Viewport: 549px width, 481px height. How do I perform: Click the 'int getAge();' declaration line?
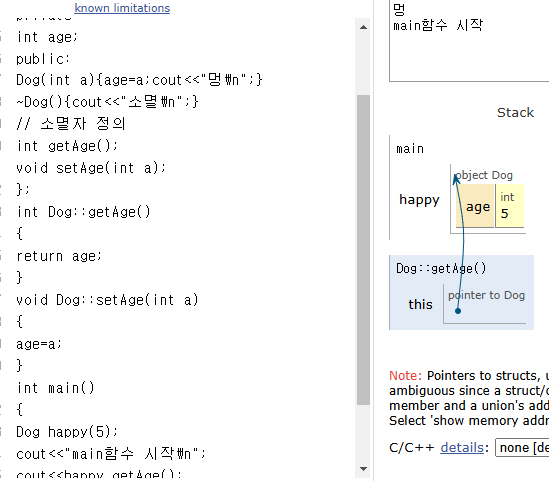coord(67,146)
